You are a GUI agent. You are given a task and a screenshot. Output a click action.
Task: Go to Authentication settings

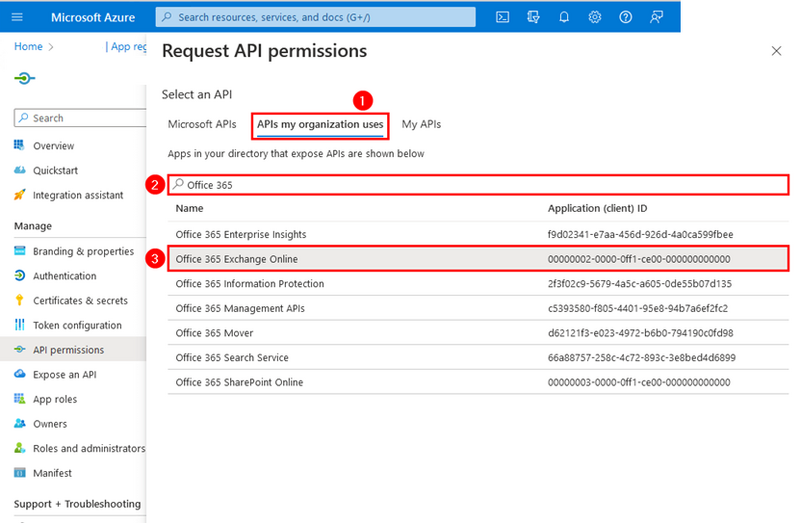pyautogui.click(x=64, y=276)
